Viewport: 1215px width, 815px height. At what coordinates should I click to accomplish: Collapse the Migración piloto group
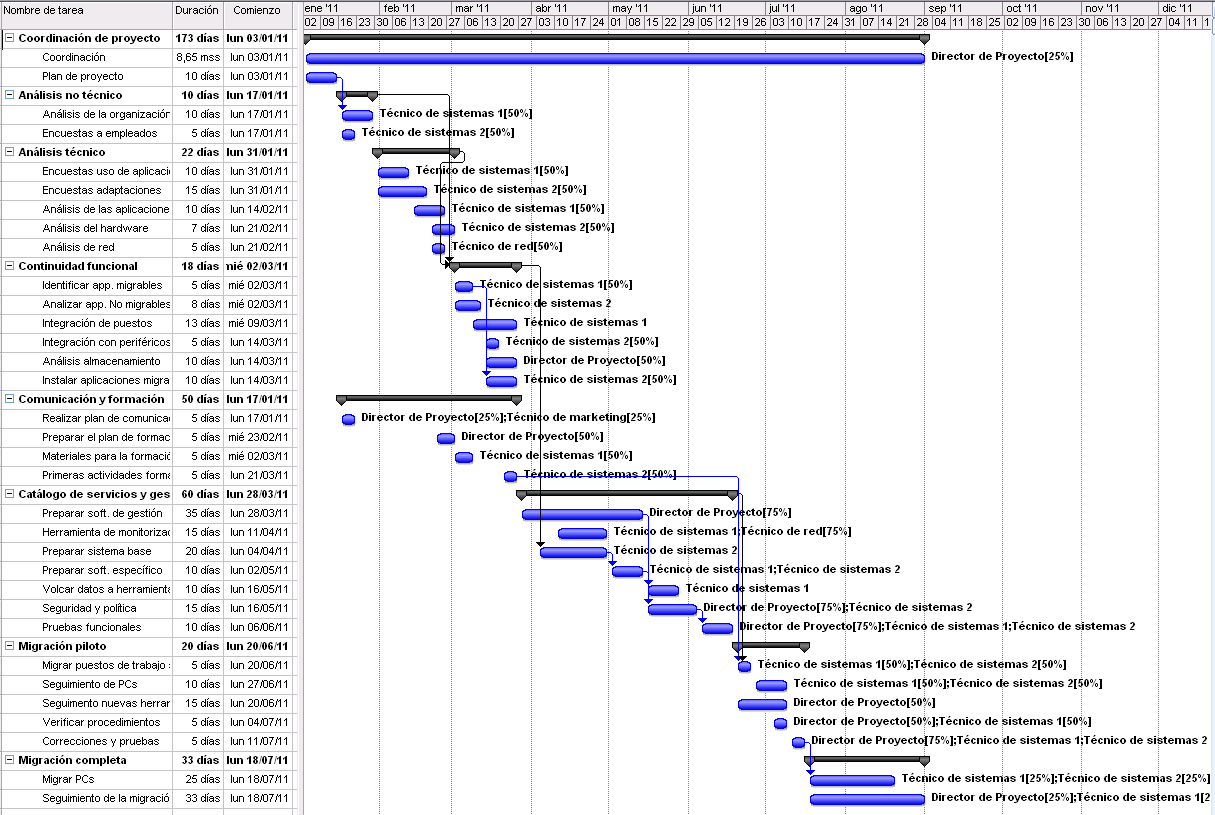pyautogui.click(x=9, y=646)
